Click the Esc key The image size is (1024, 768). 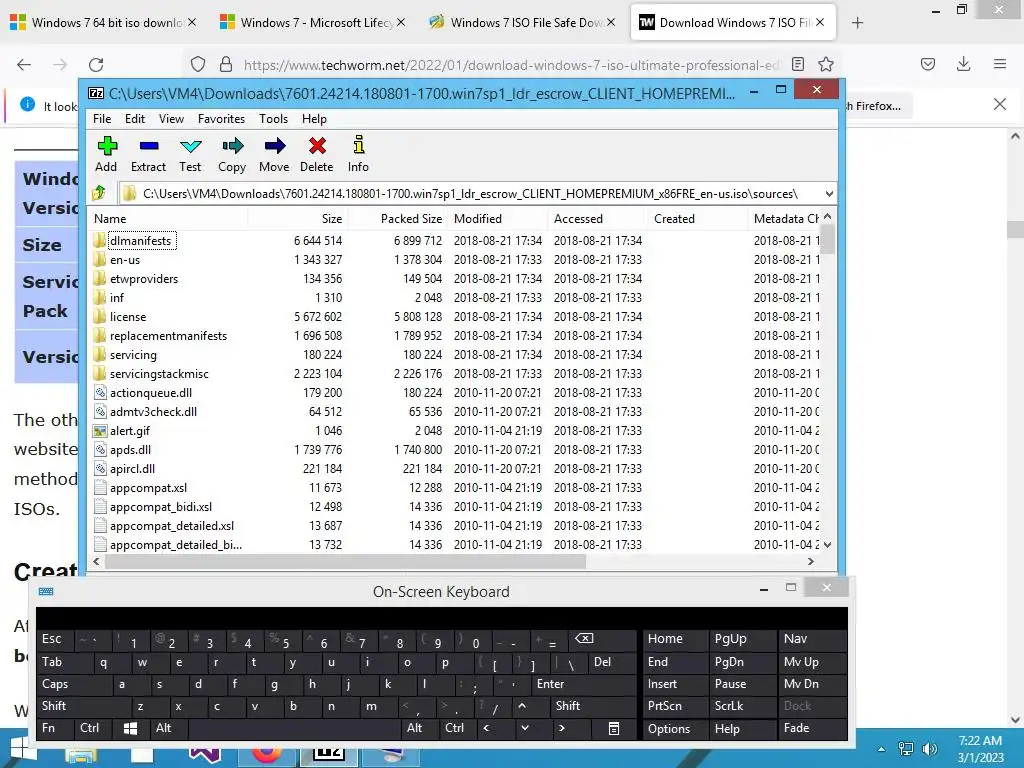pos(55,640)
